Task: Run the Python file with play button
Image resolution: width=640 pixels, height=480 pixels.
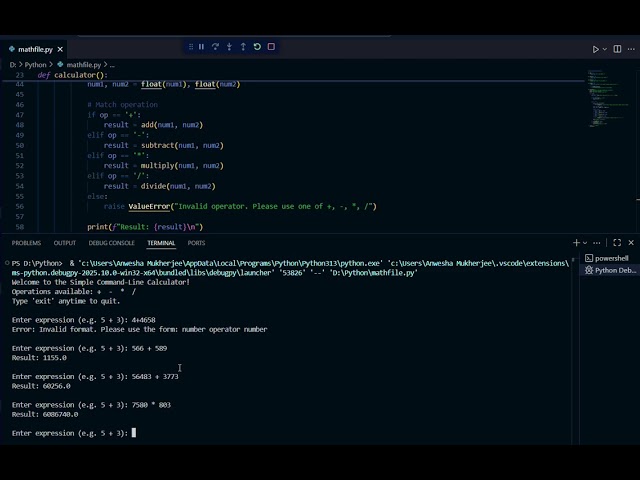Action: [596, 49]
